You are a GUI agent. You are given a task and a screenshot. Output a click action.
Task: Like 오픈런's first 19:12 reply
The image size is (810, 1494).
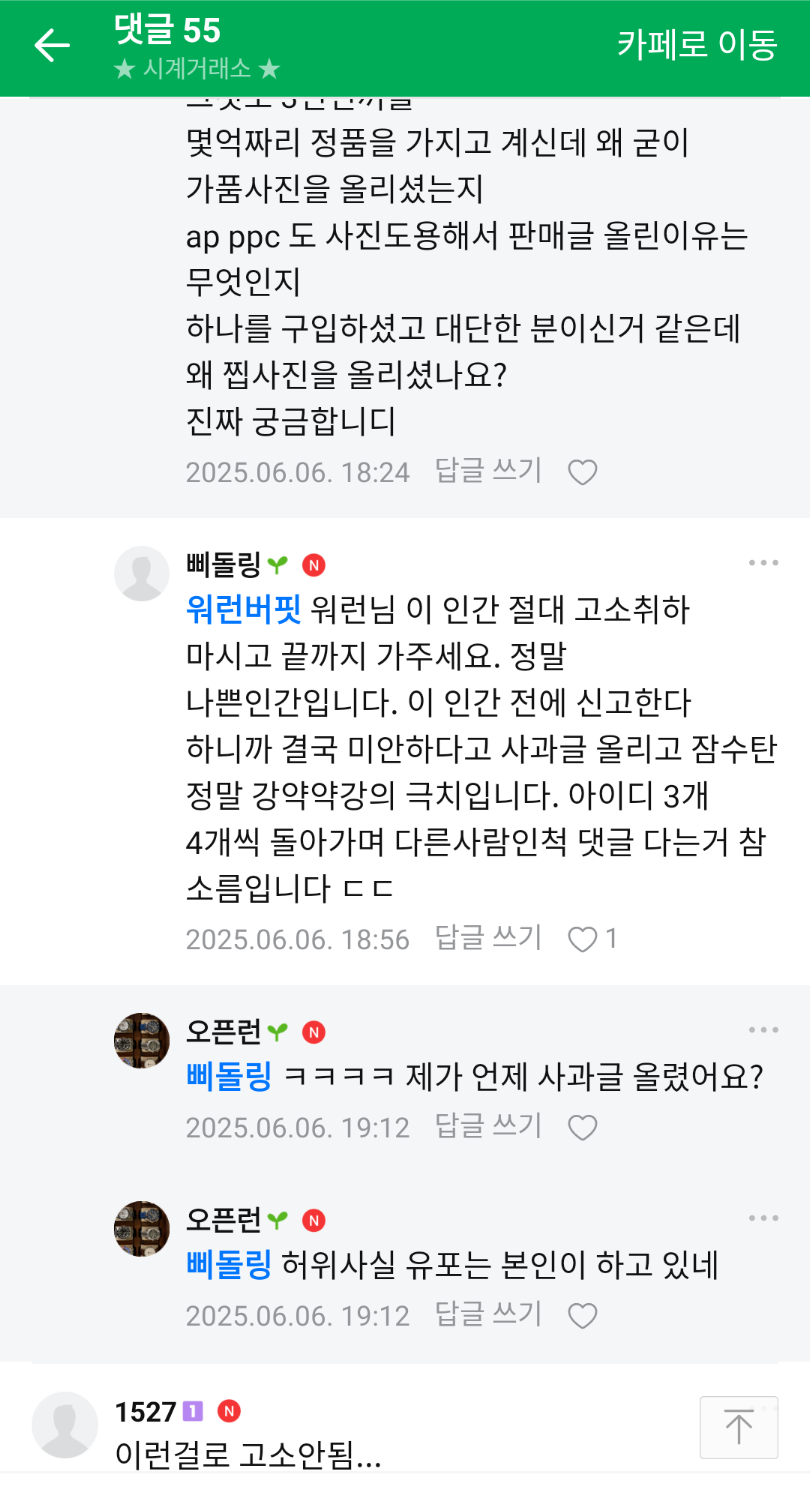pos(582,1128)
